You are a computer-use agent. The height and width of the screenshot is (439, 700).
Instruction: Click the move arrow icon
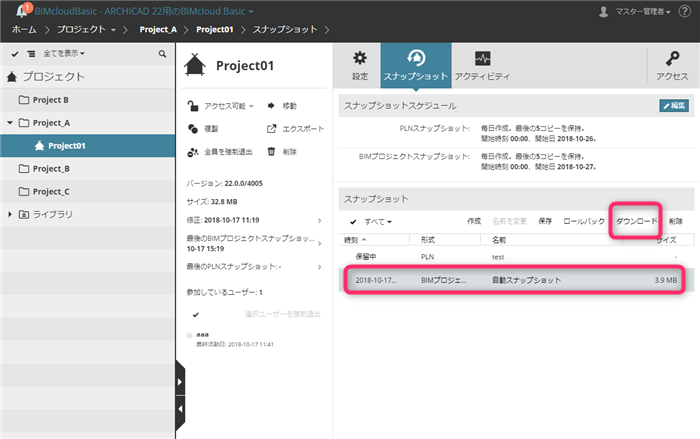click(x=271, y=106)
